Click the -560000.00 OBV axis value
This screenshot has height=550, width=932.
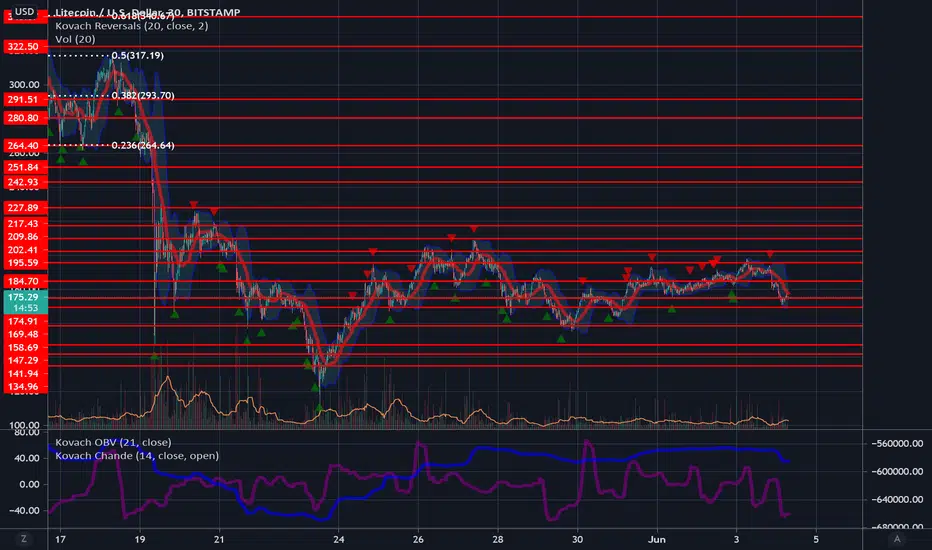pos(897,444)
